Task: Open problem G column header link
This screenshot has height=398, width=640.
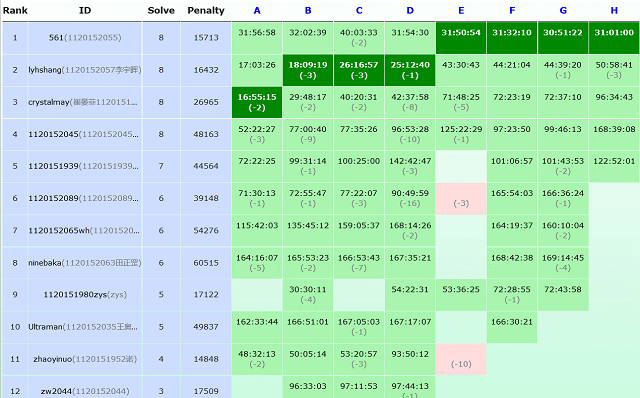Action: point(563,11)
